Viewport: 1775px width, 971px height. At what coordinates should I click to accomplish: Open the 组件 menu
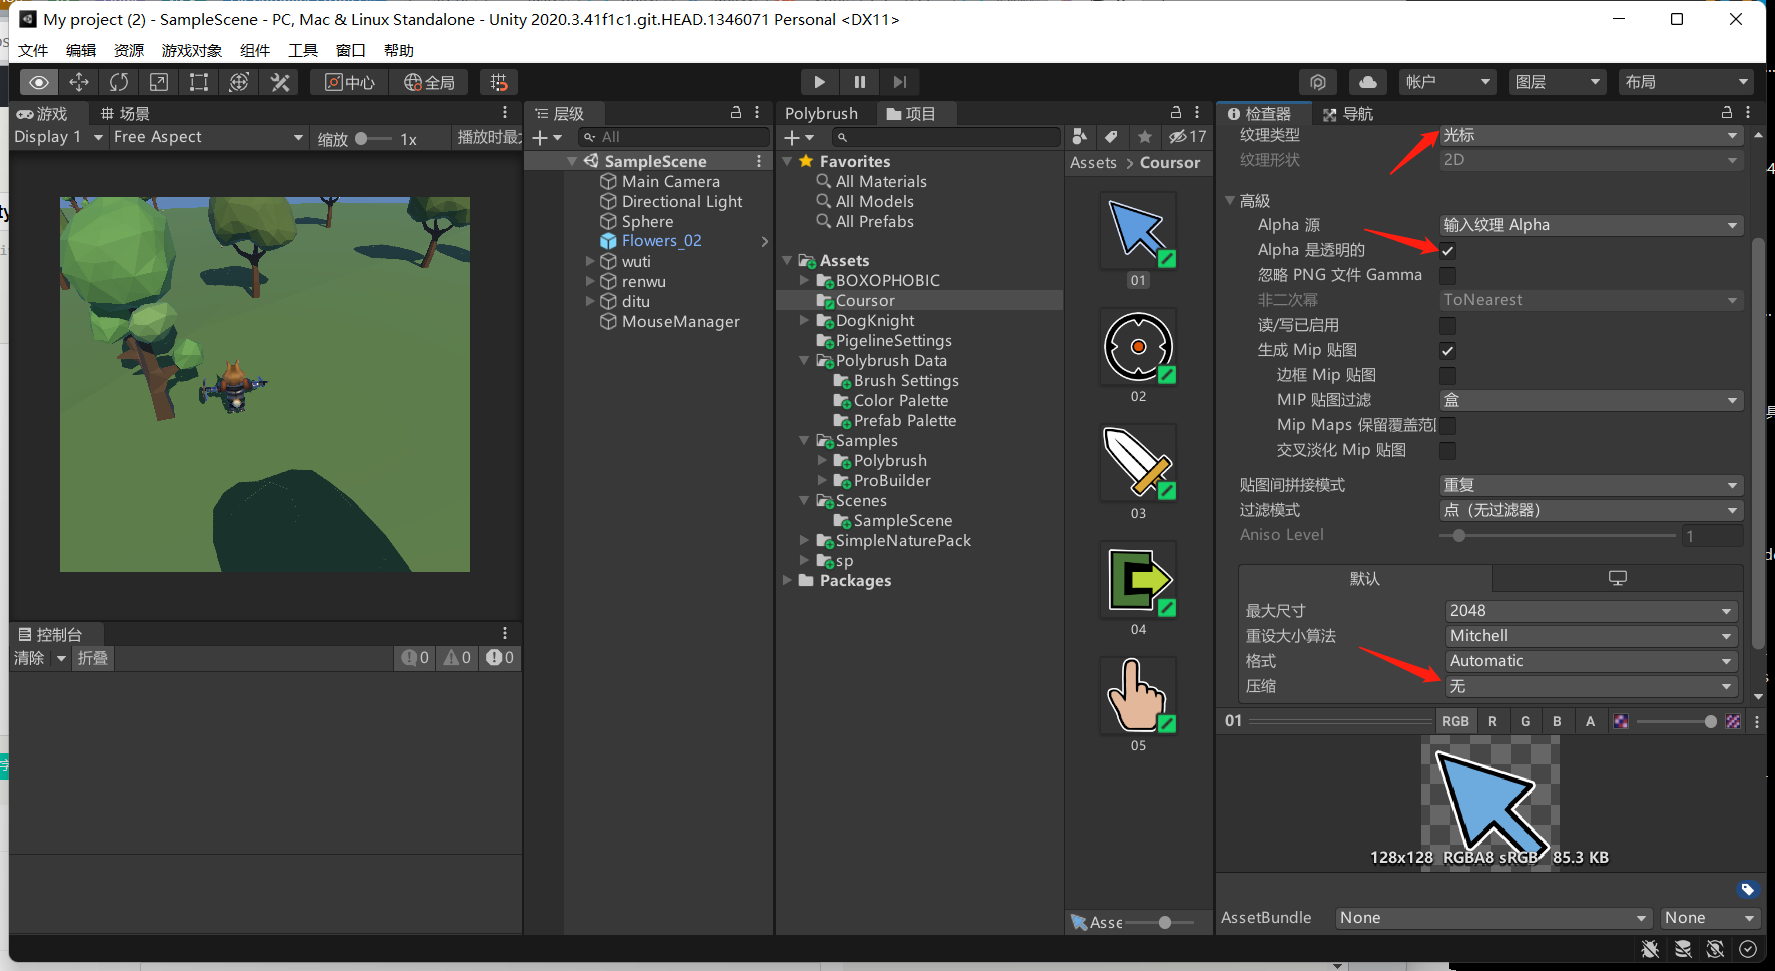[255, 50]
